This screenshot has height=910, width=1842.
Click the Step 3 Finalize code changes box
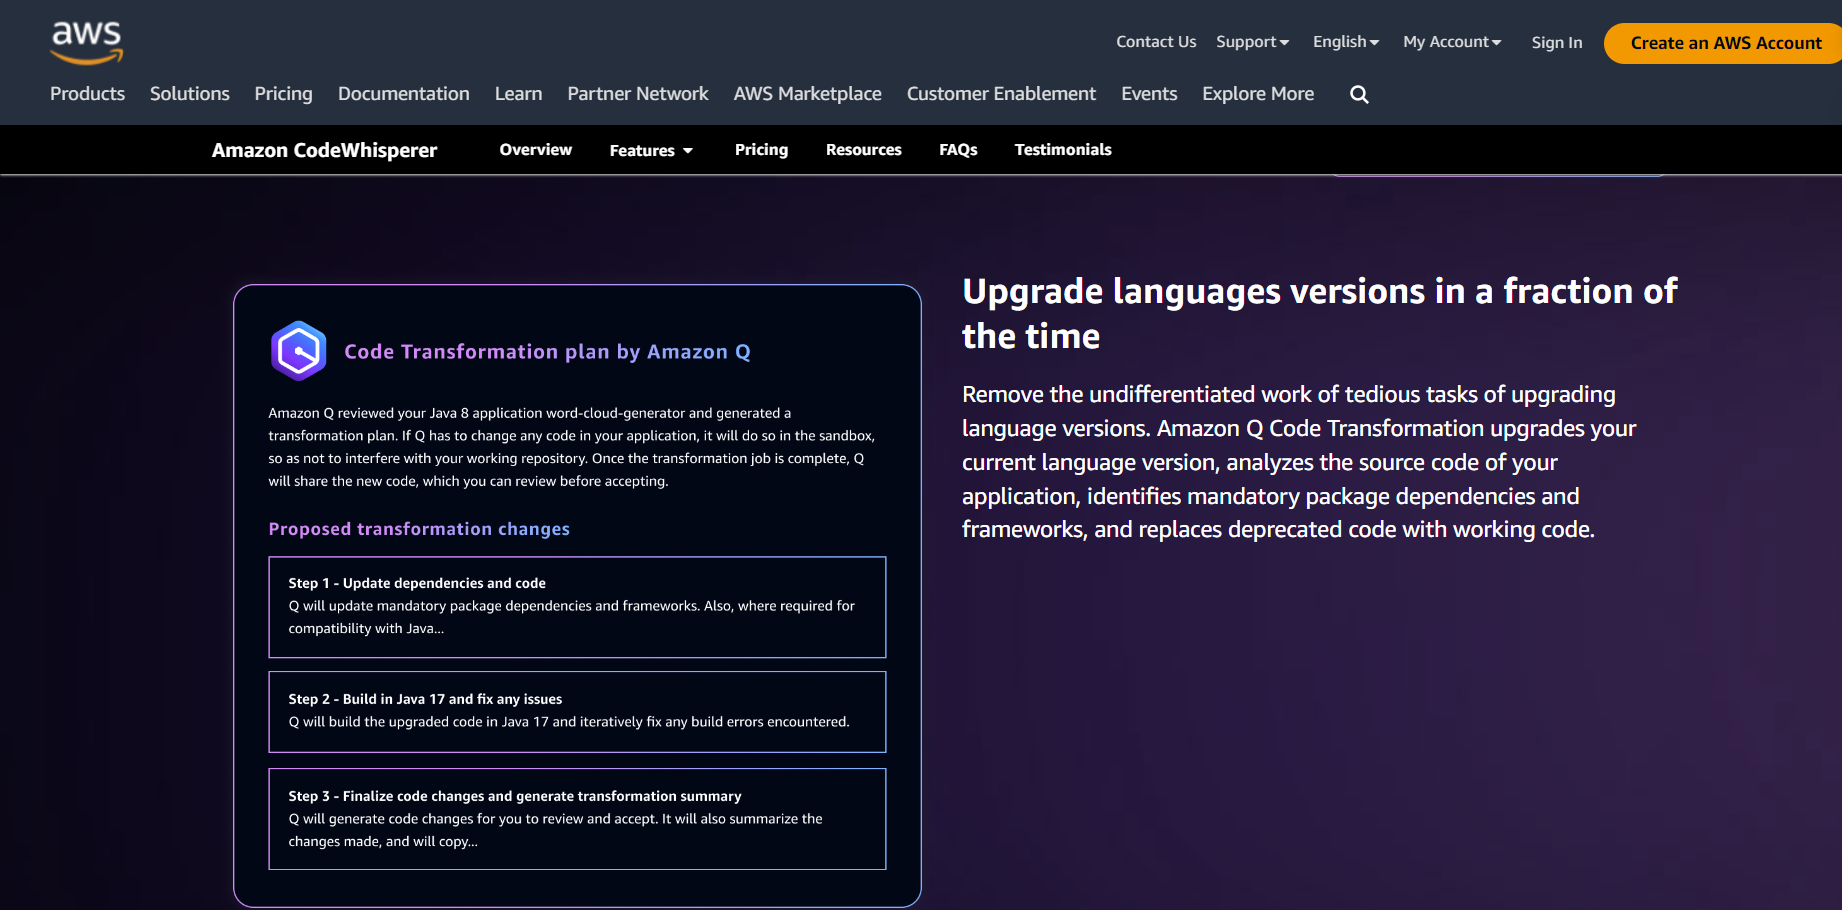(577, 819)
